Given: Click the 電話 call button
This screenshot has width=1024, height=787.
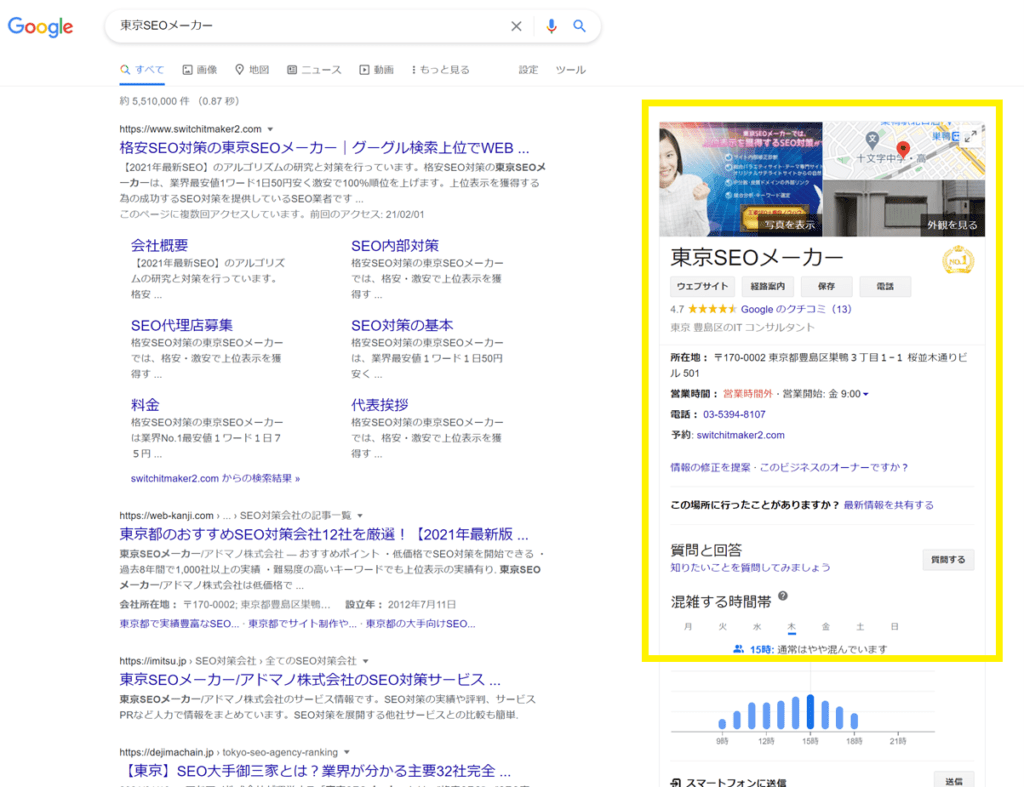Looking at the screenshot, I should coord(885,286).
